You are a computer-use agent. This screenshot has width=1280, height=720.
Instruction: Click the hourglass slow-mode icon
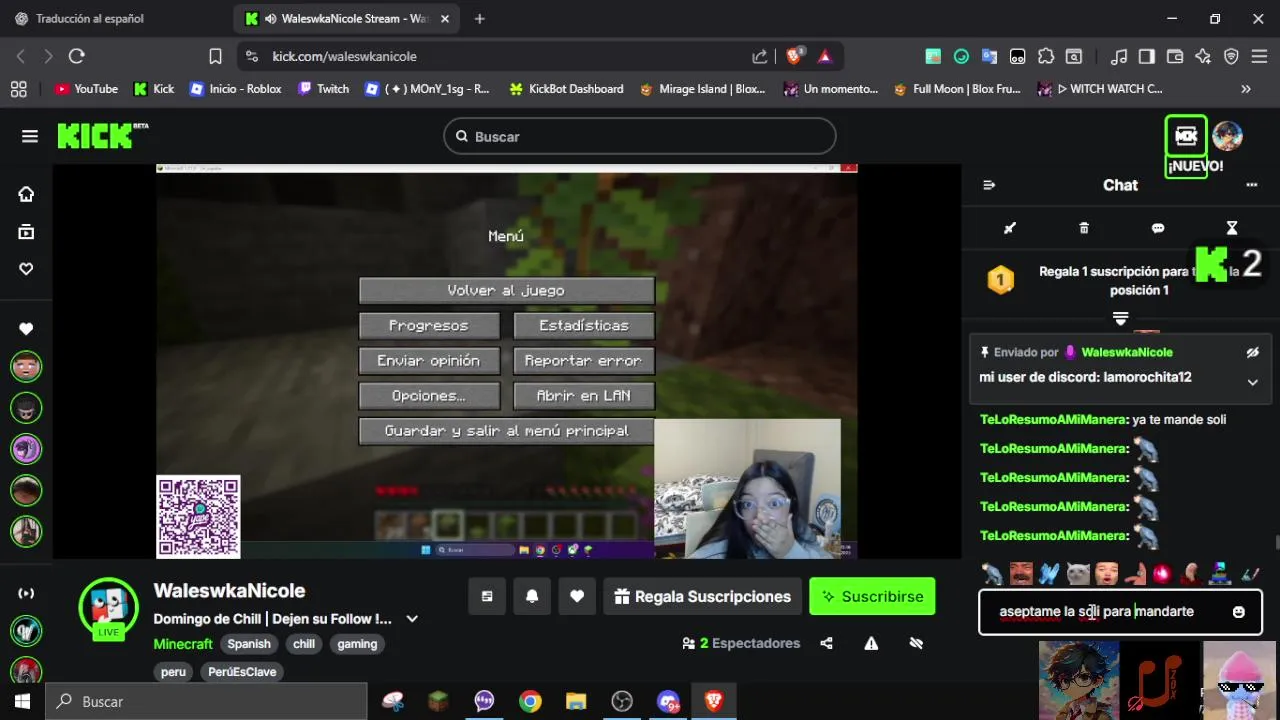1232,228
